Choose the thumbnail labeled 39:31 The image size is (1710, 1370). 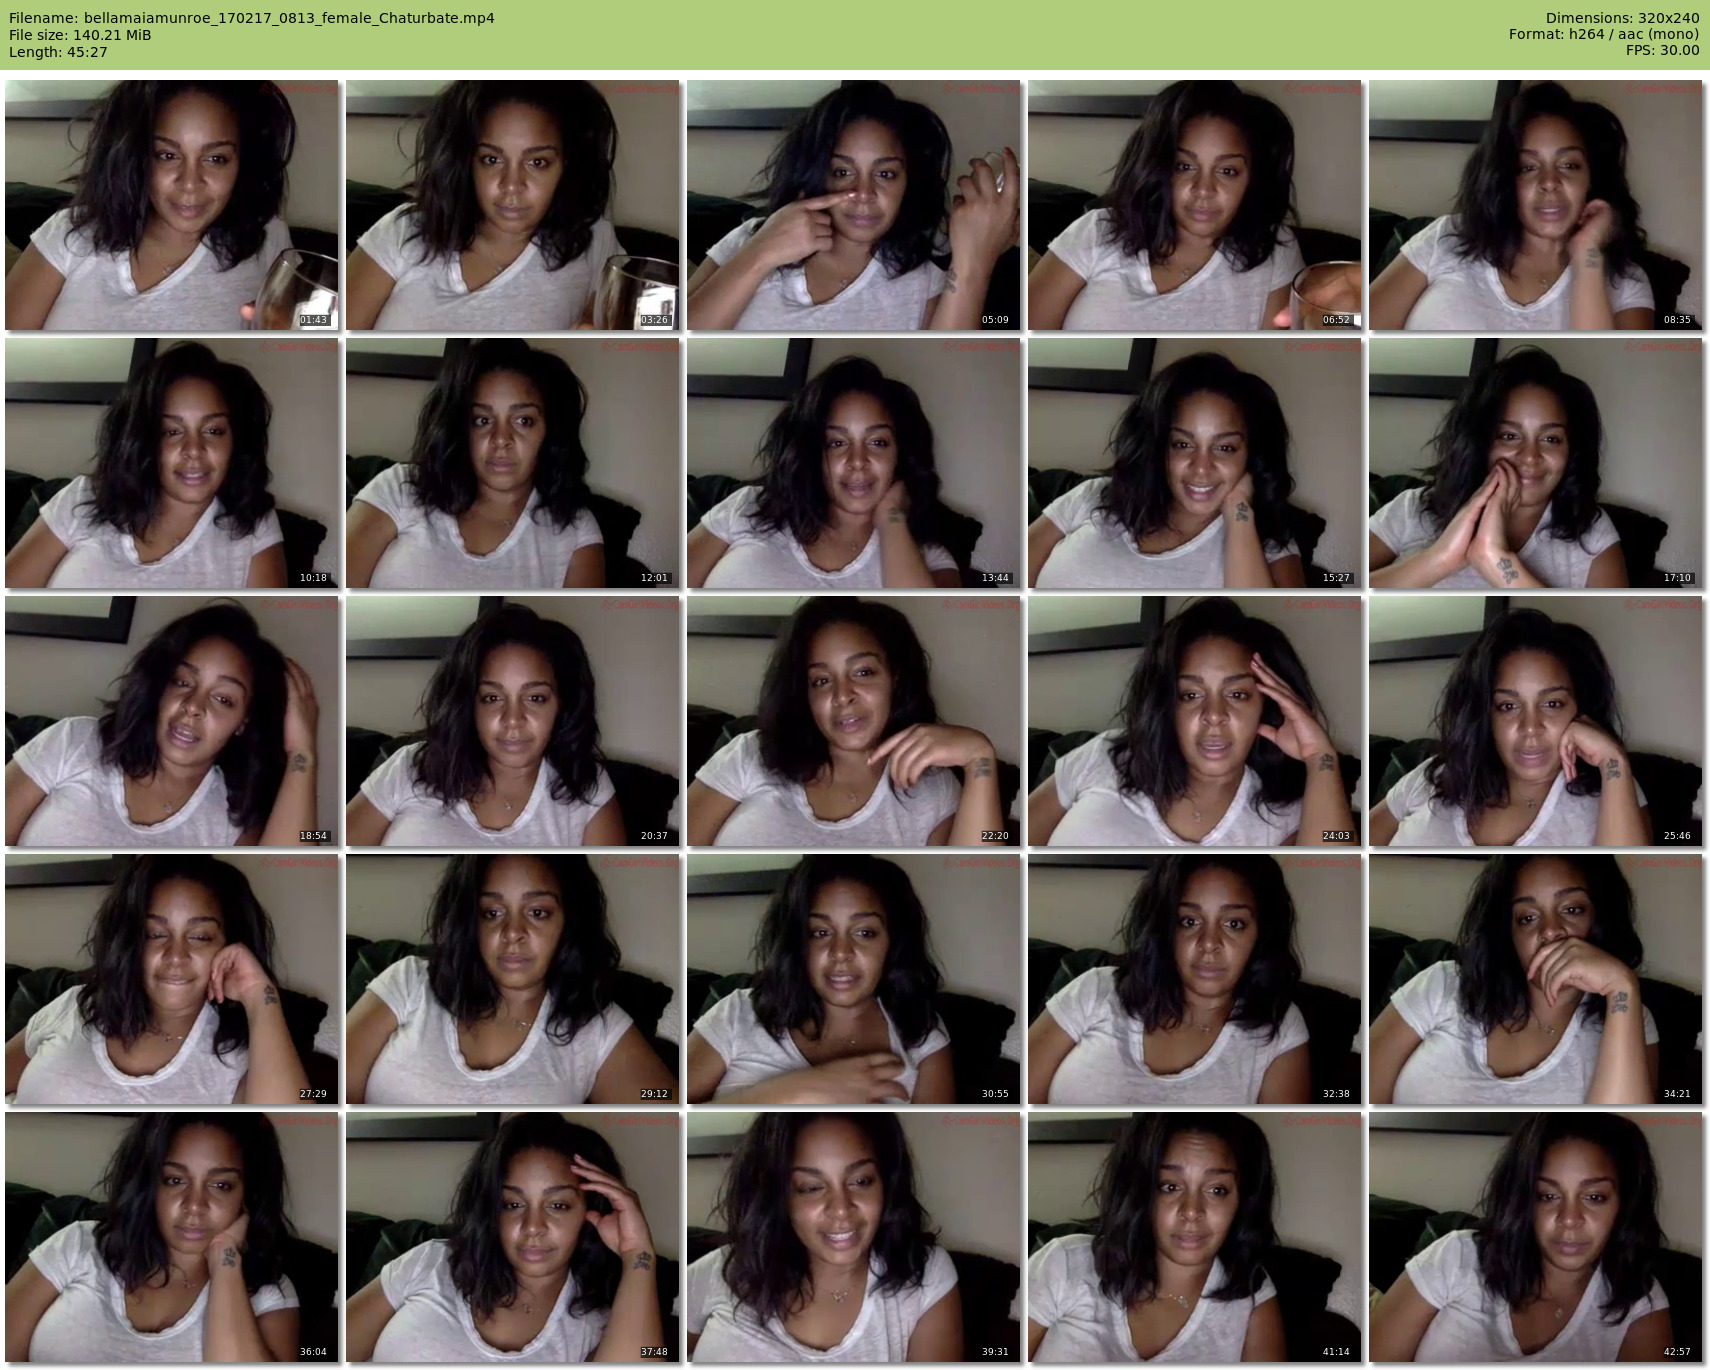click(x=854, y=1237)
